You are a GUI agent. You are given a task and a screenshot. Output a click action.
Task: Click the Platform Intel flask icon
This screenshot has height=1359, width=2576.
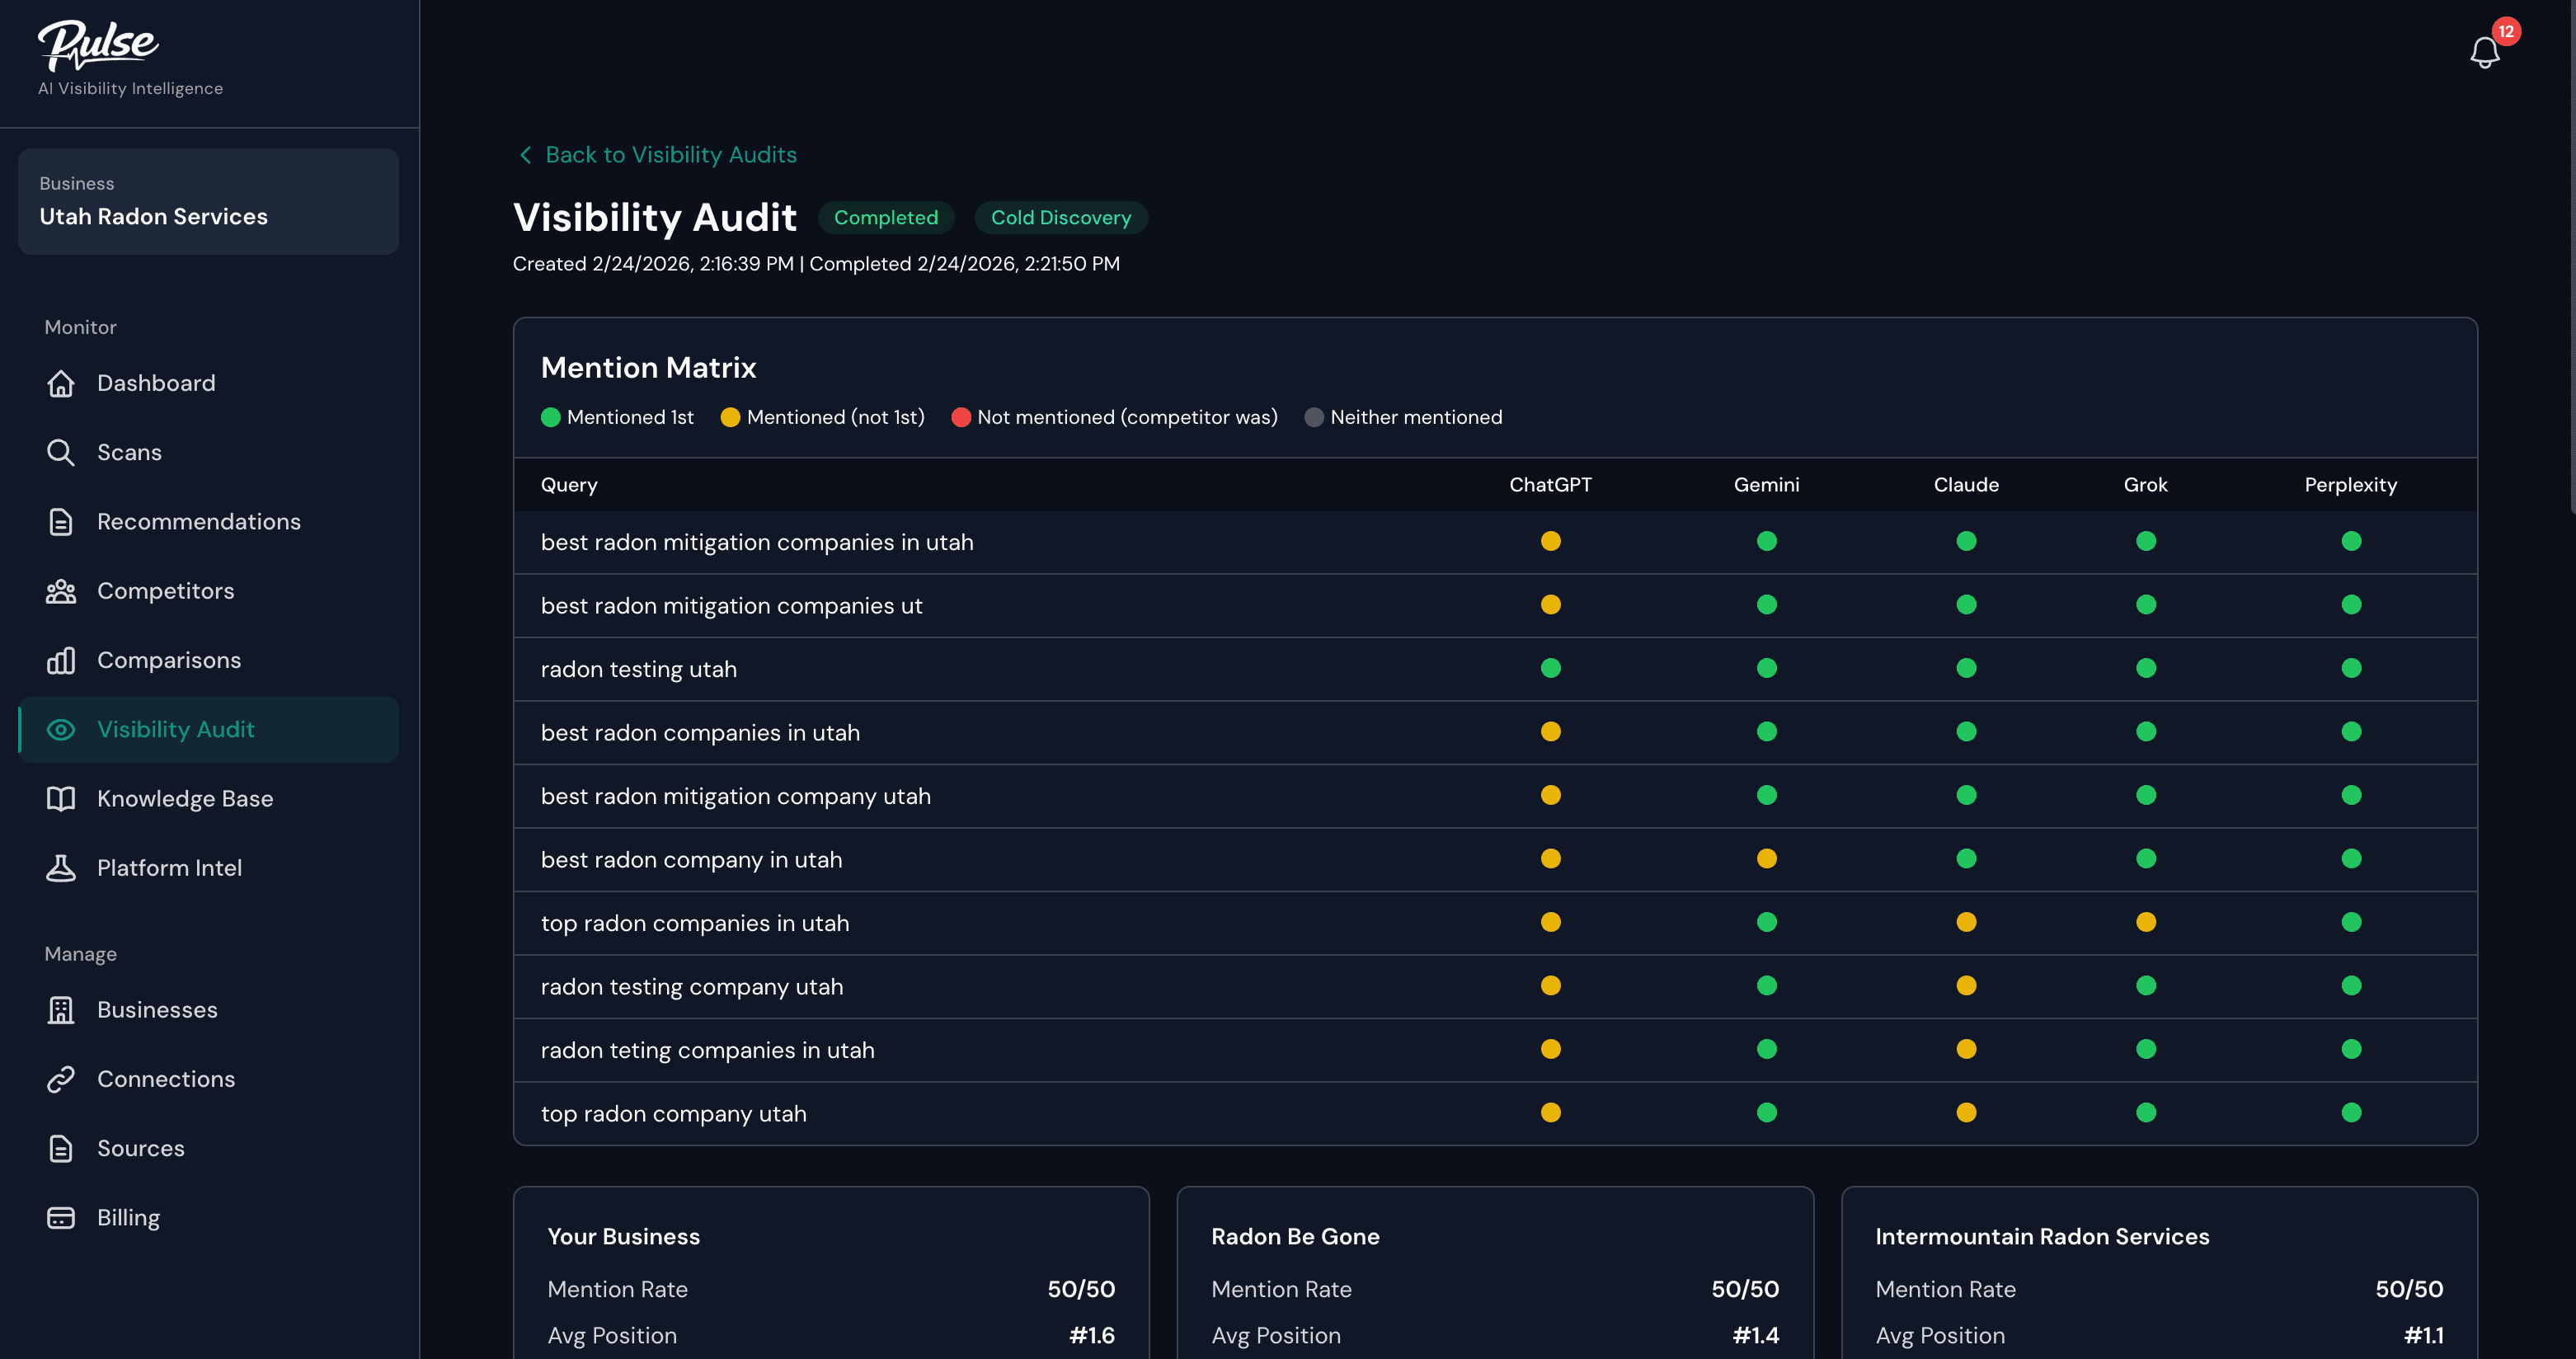[61, 867]
